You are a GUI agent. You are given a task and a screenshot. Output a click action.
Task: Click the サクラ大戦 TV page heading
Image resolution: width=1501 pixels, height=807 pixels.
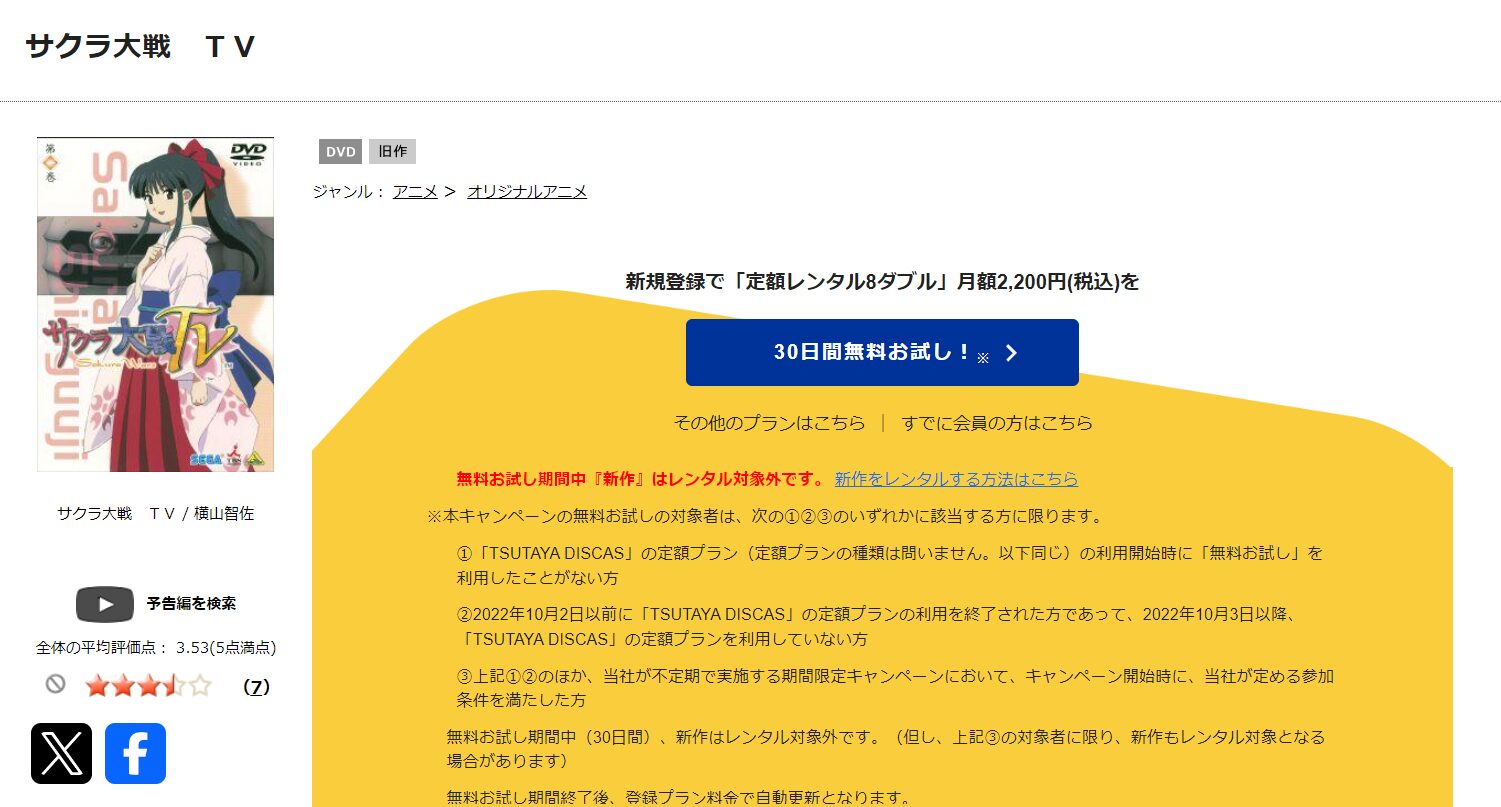(x=141, y=47)
